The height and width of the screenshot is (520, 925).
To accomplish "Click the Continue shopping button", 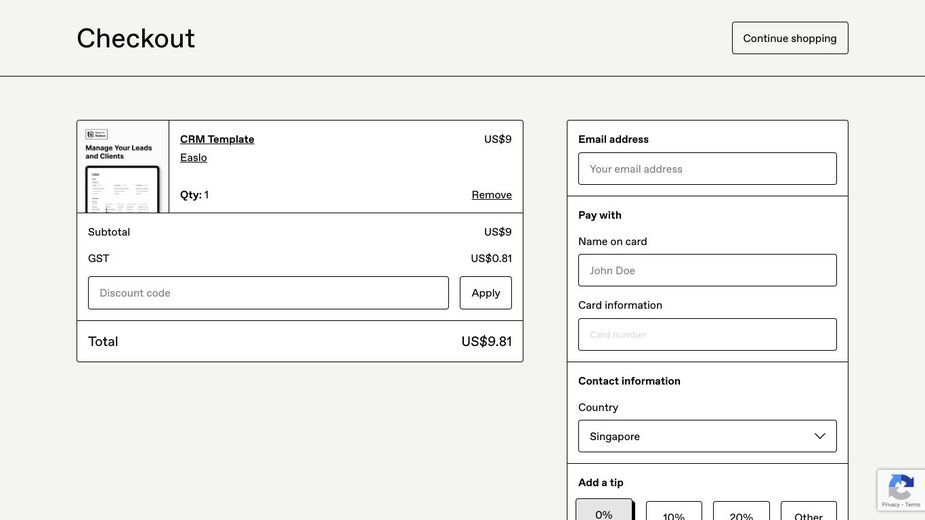I will point(790,38).
